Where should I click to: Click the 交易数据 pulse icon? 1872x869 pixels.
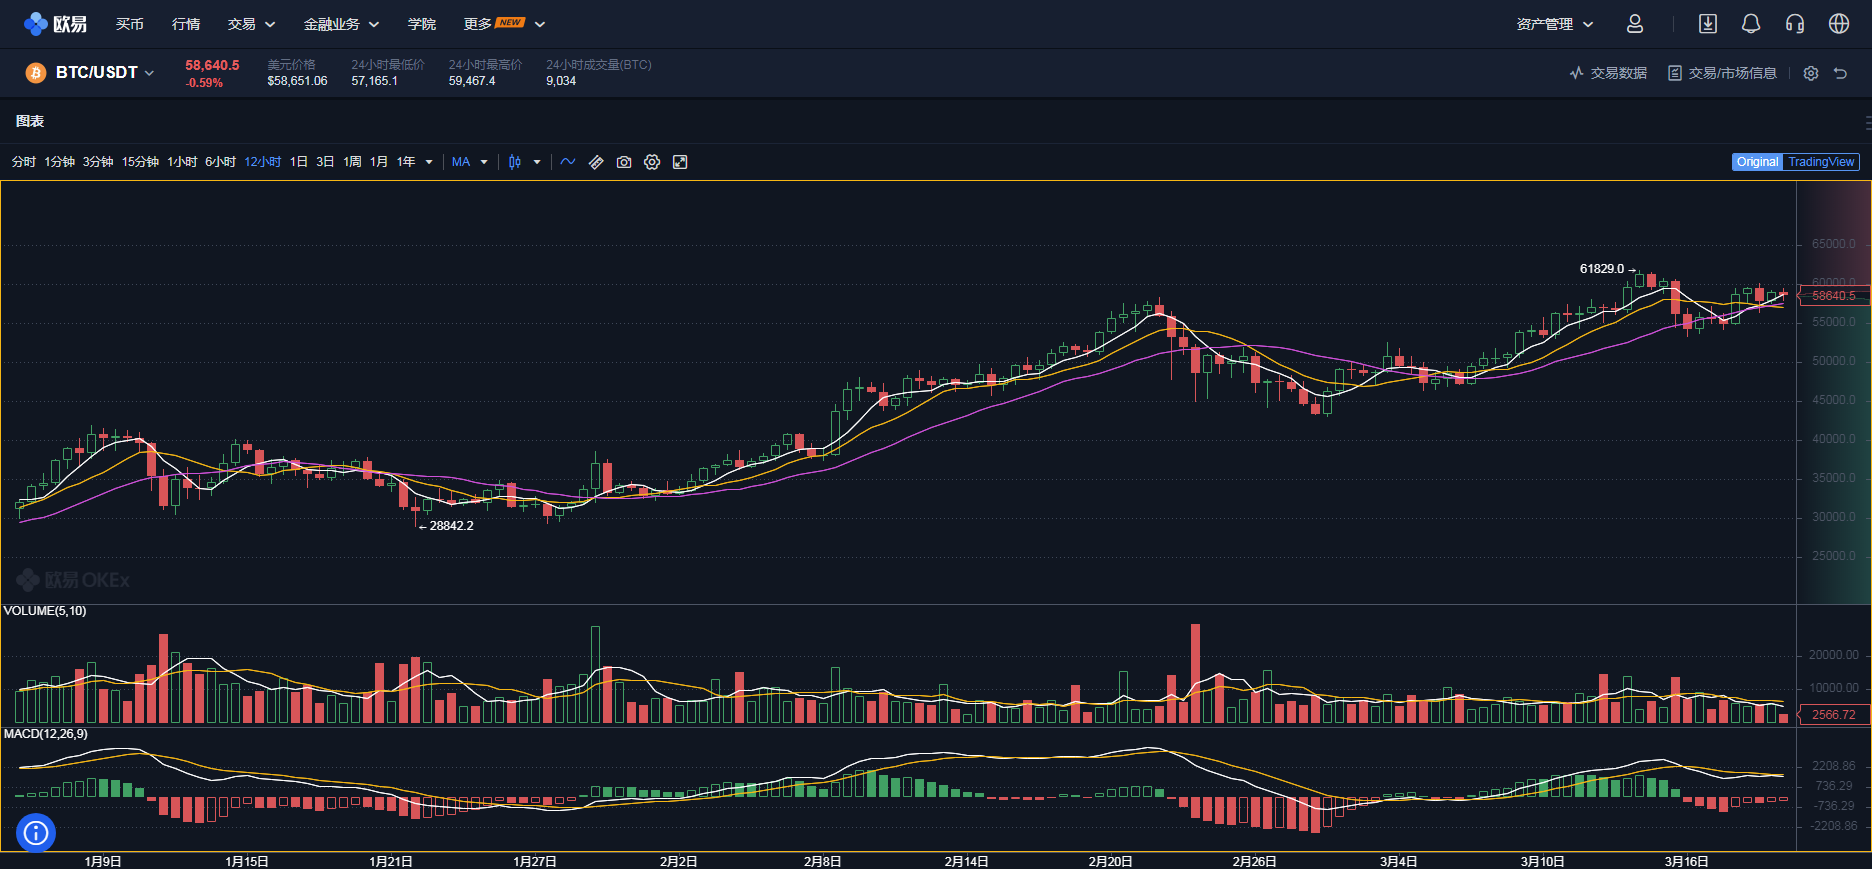1577,73
